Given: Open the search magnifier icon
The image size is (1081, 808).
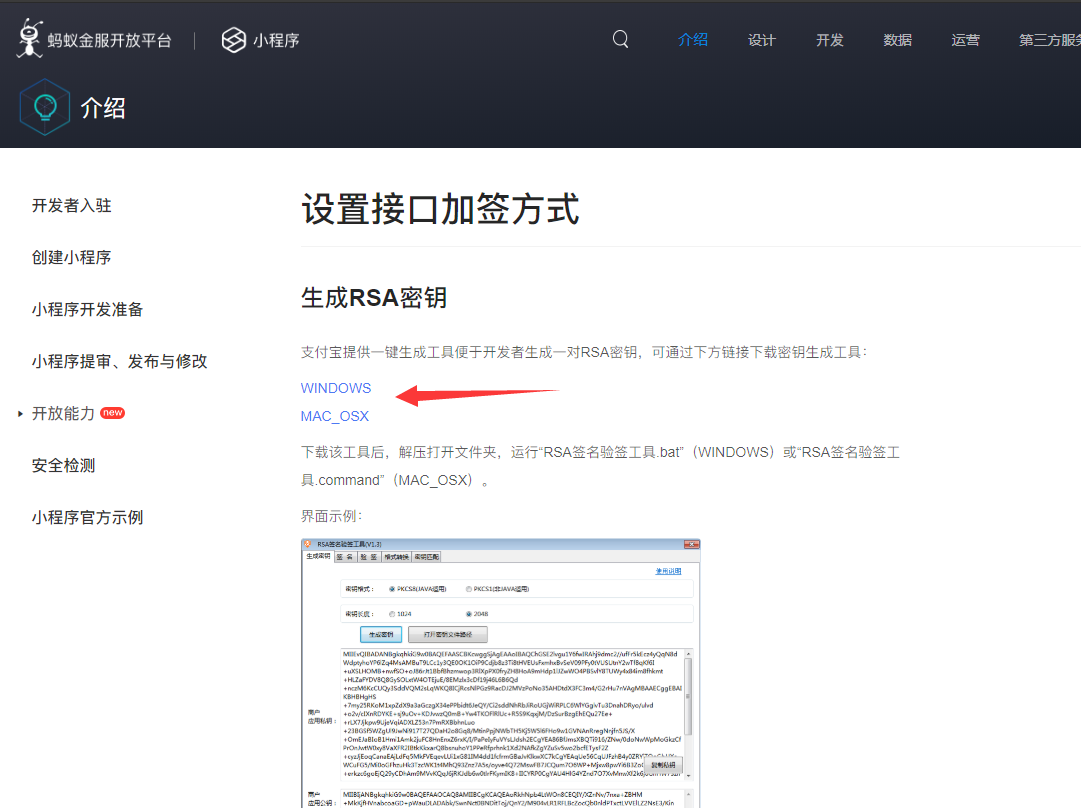Looking at the screenshot, I should tap(621, 39).
